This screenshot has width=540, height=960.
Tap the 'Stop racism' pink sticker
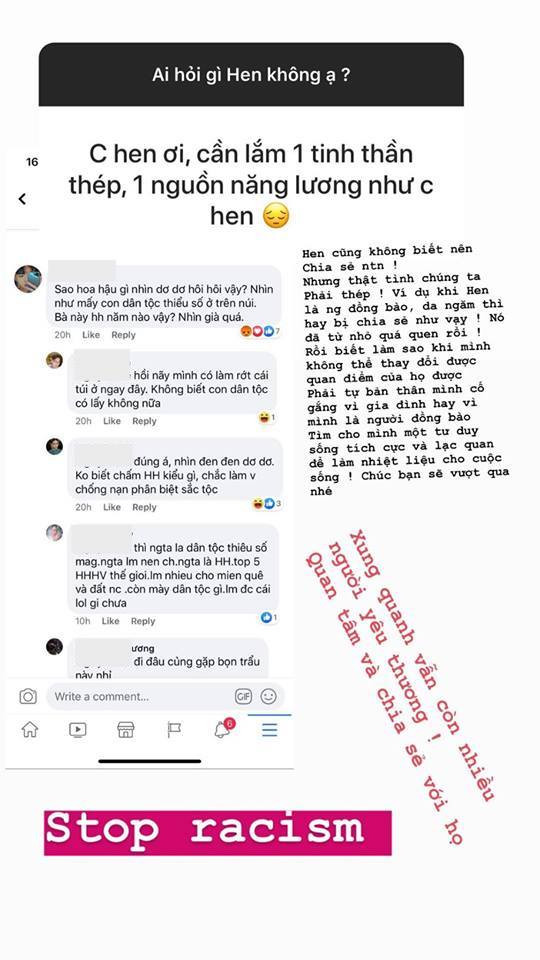pyautogui.click(x=217, y=832)
